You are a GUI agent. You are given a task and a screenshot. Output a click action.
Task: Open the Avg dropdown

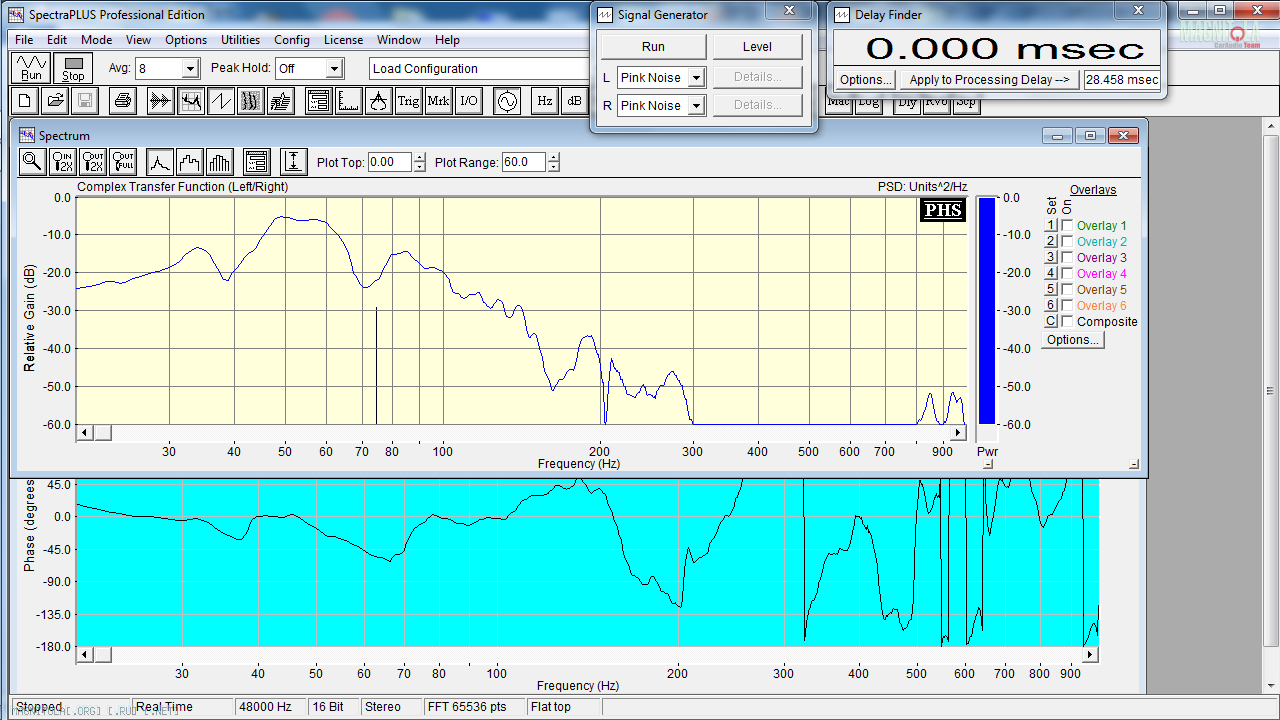coord(191,69)
